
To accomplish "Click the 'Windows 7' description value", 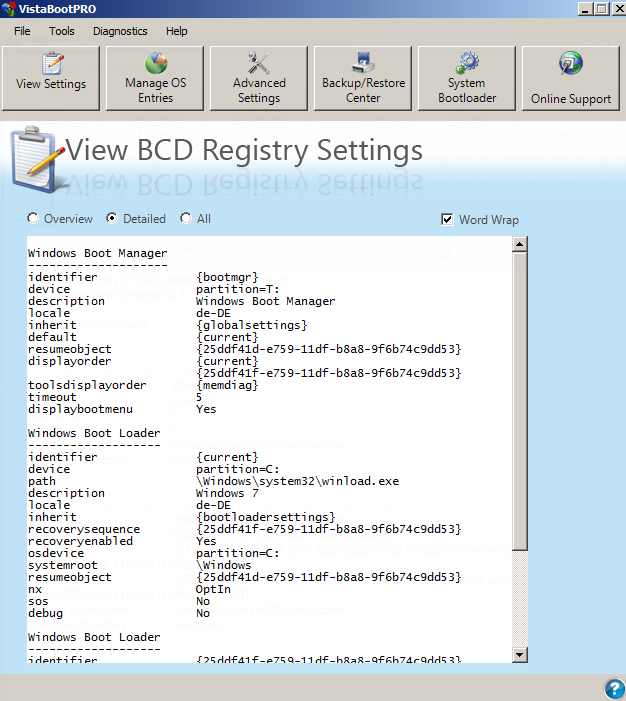I will pyautogui.click(x=227, y=493).
